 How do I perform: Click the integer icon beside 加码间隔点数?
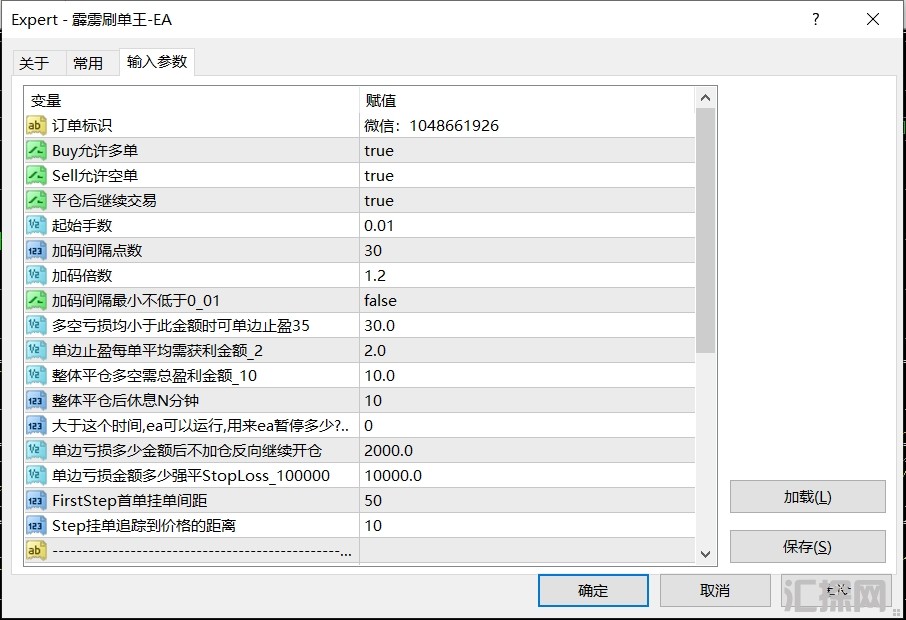point(35,250)
